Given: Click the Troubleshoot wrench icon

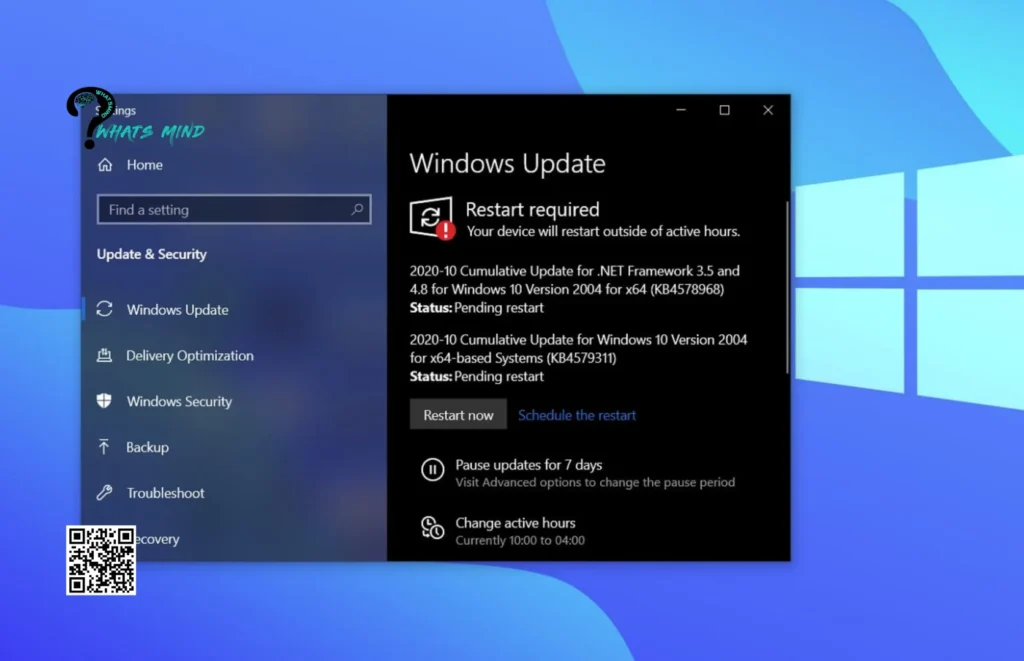Looking at the screenshot, I should (104, 492).
